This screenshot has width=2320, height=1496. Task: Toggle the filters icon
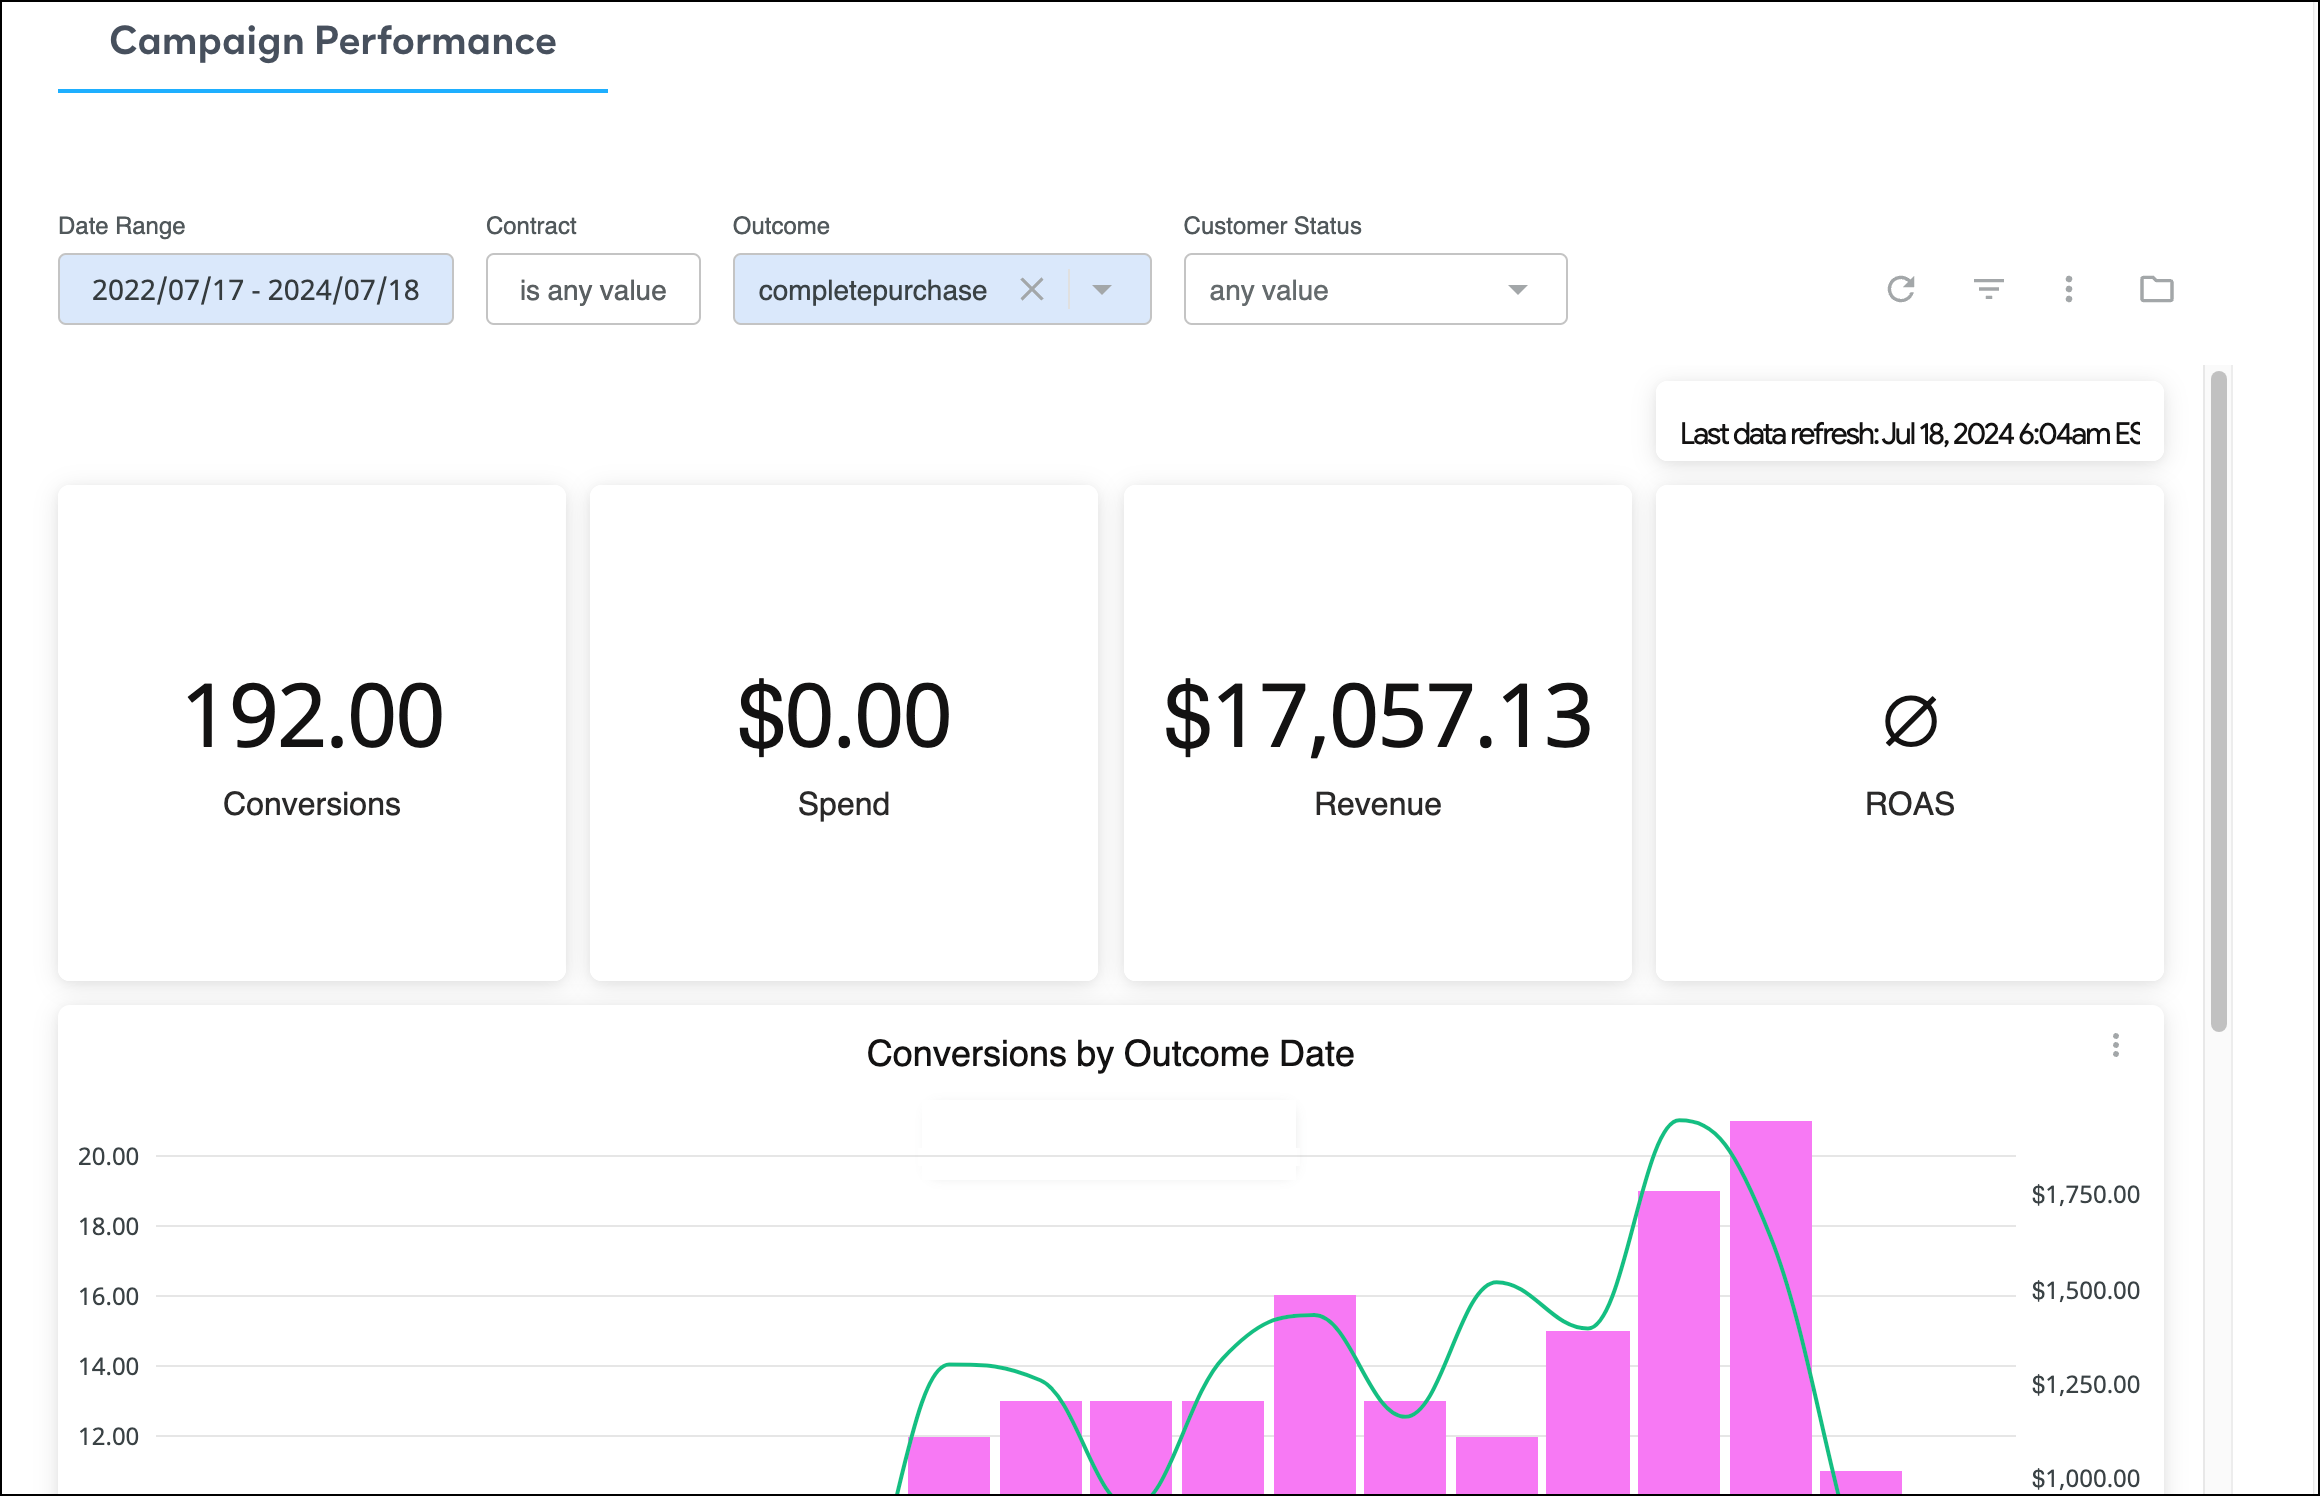coord(1988,289)
